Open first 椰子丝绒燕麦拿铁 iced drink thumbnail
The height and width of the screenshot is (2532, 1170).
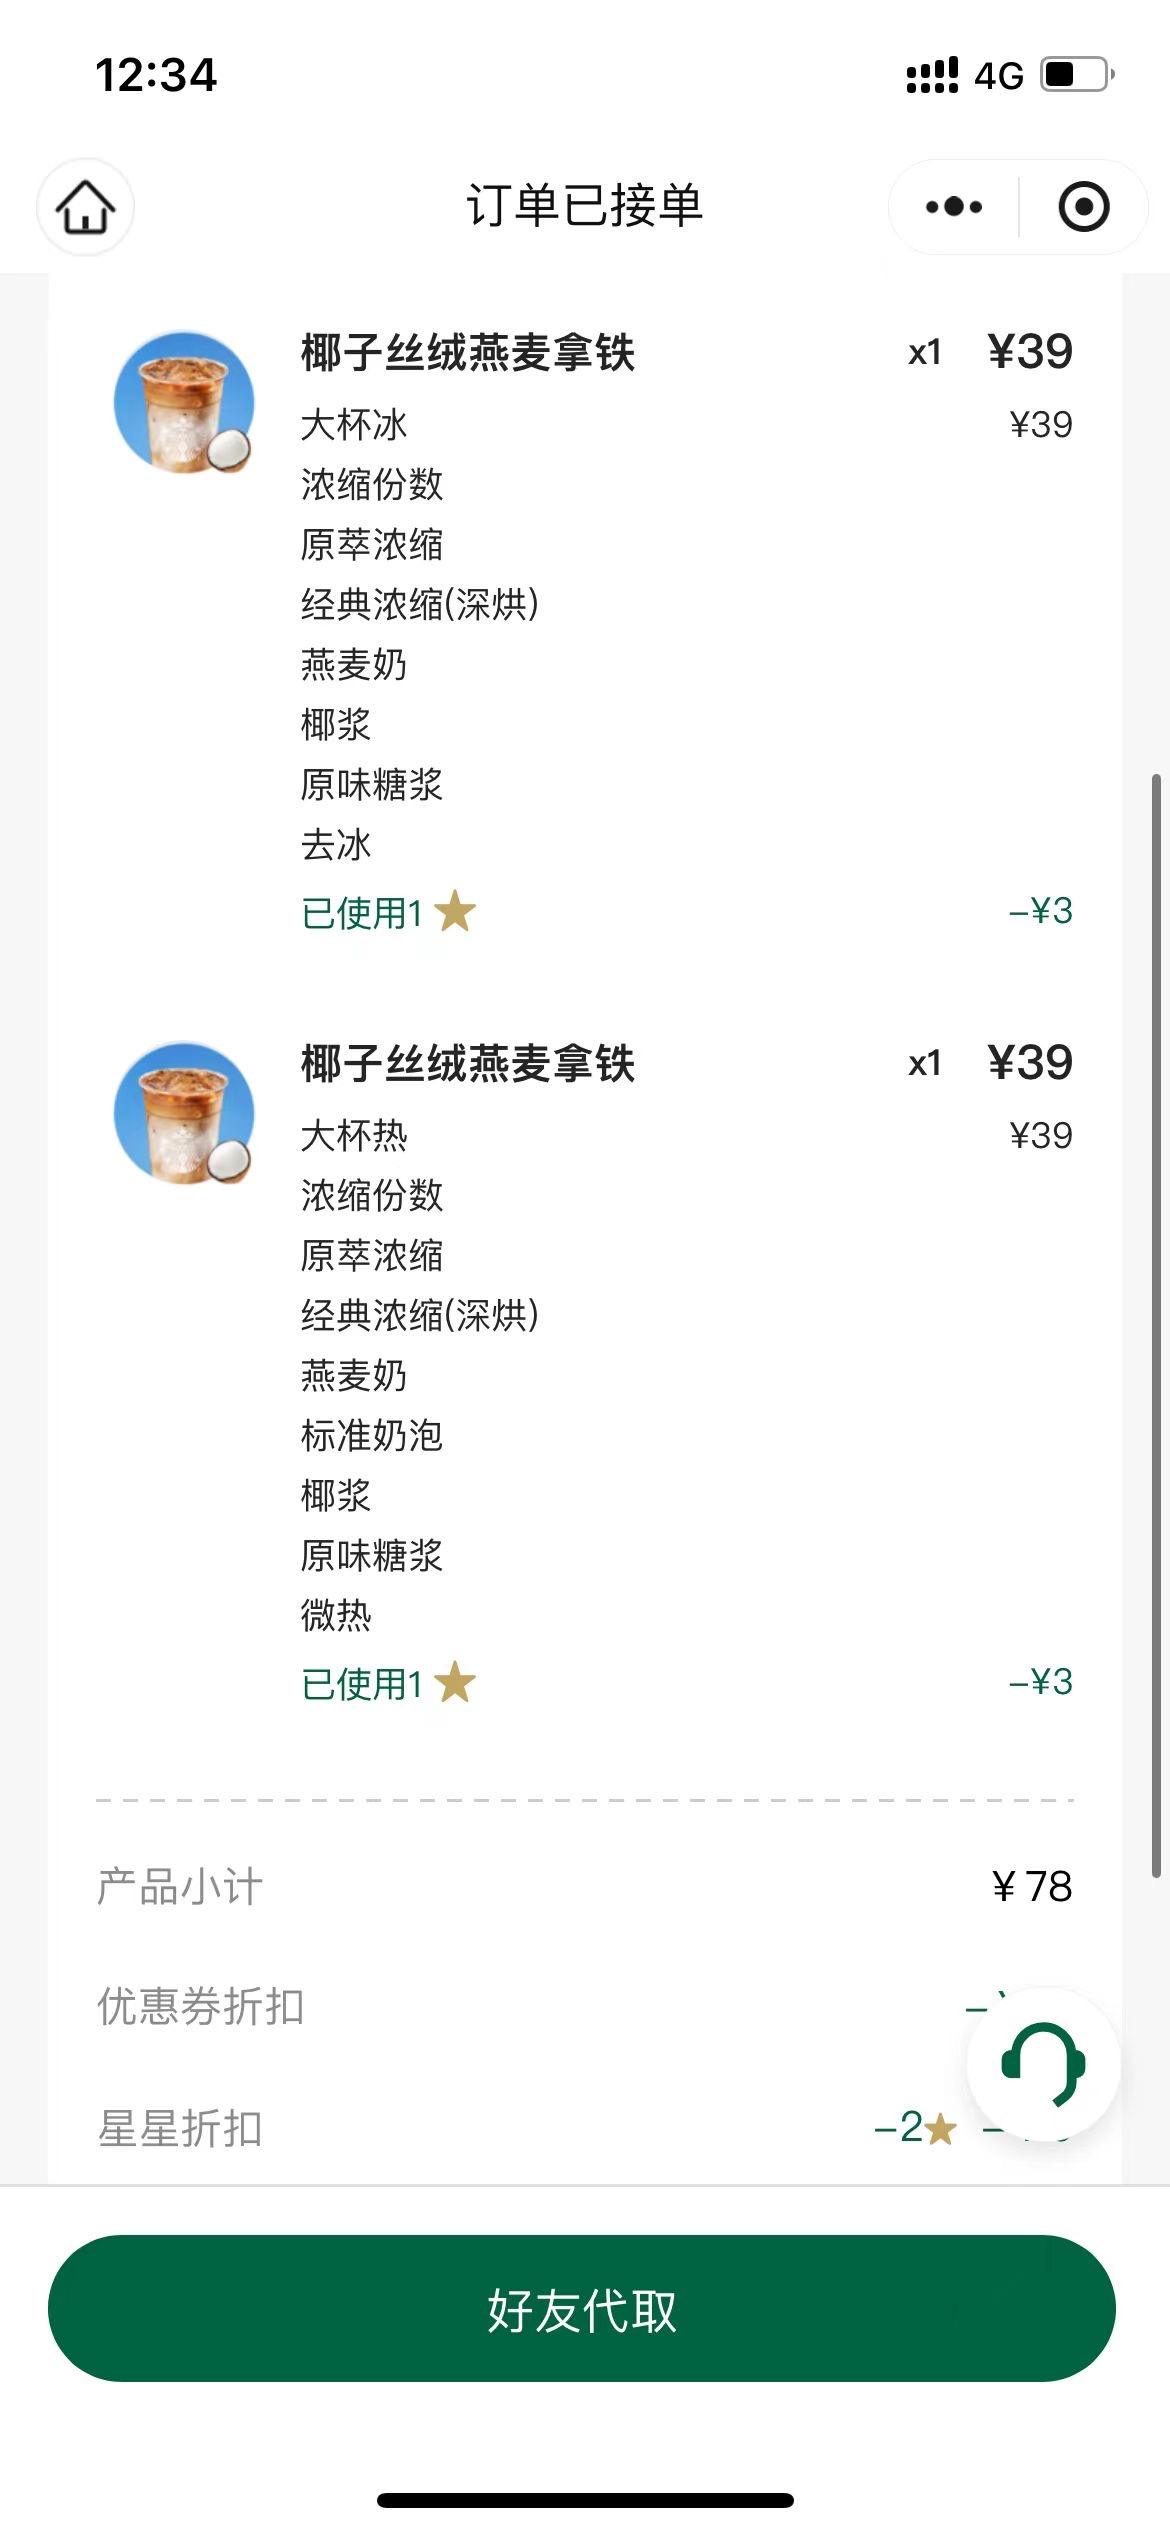click(x=184, y=402)
